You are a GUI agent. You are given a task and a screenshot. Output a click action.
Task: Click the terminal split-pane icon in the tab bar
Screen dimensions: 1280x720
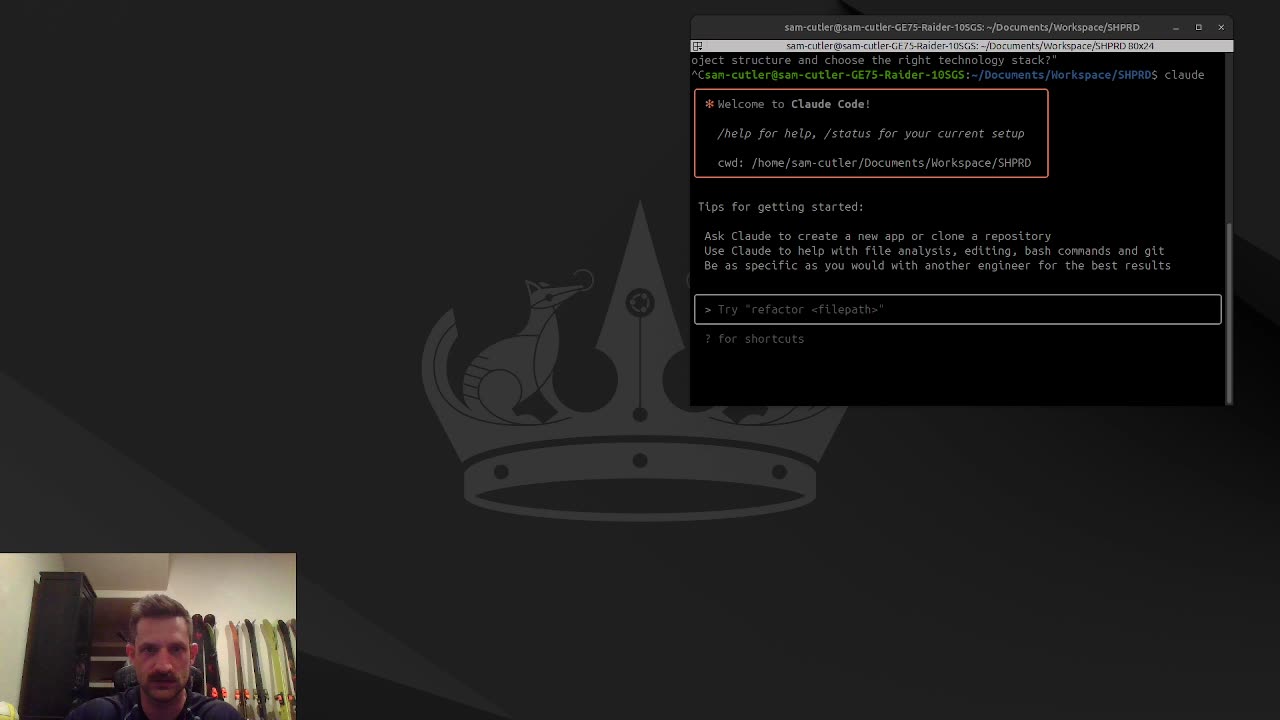(697, 46)
